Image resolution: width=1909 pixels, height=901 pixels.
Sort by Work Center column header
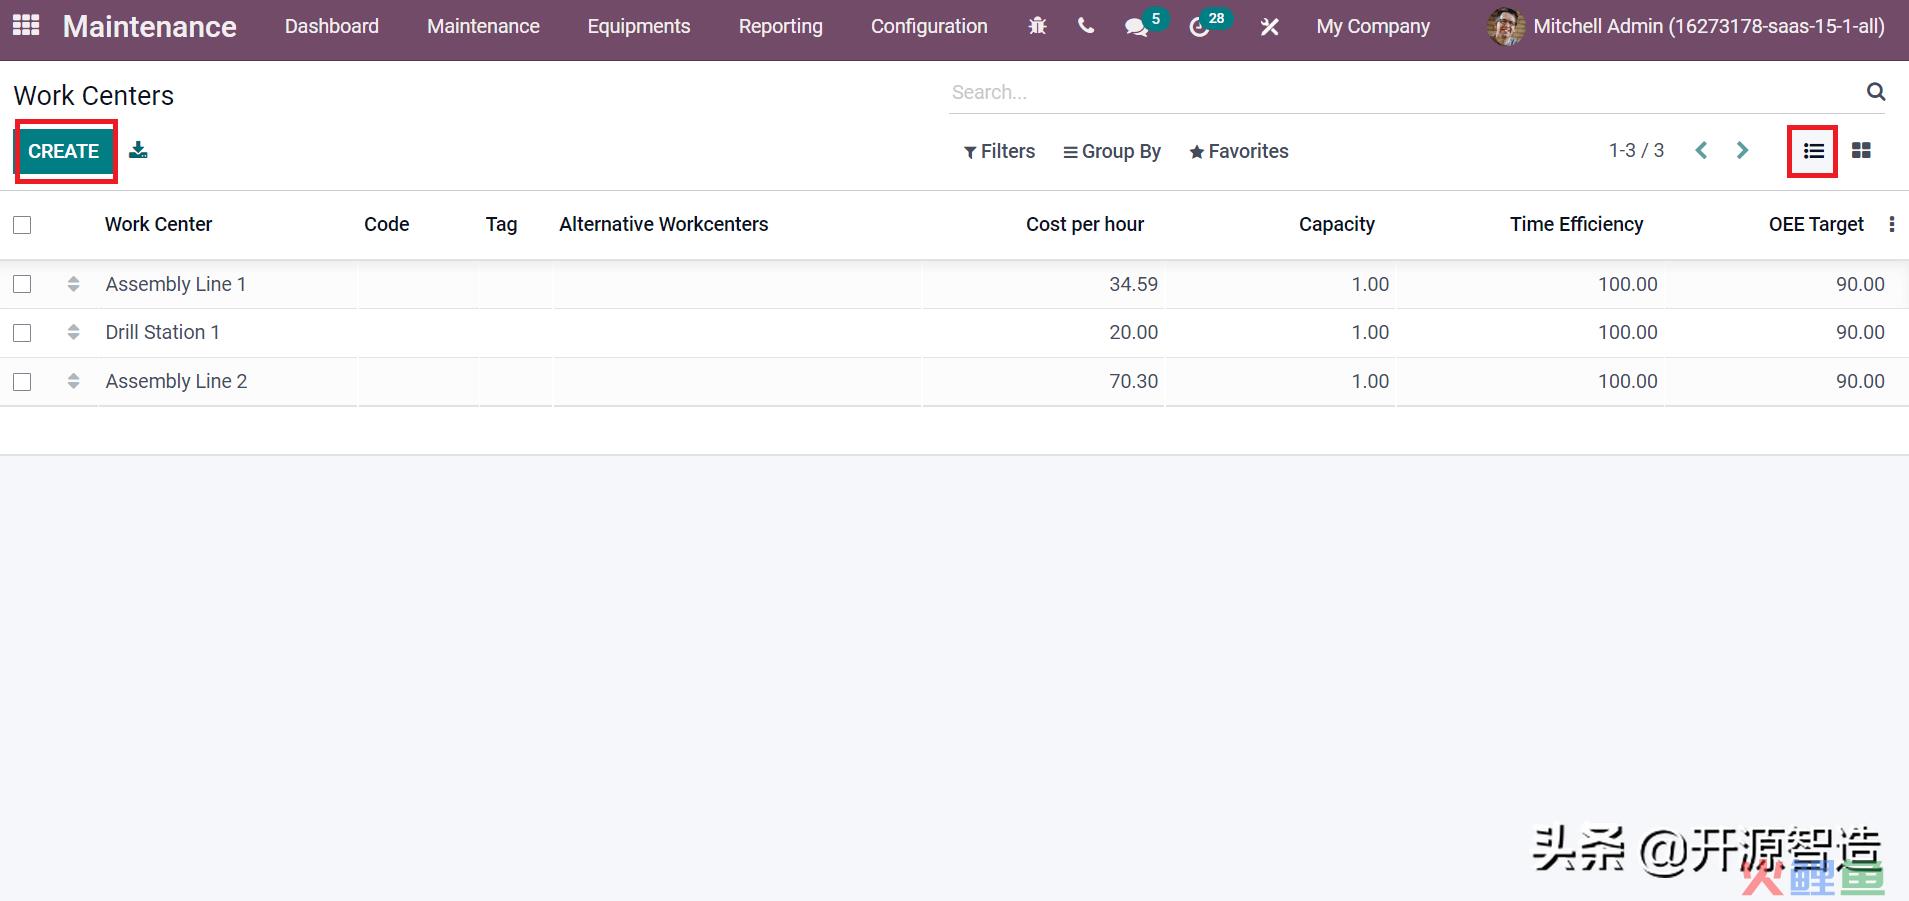(x=158, y=224)
